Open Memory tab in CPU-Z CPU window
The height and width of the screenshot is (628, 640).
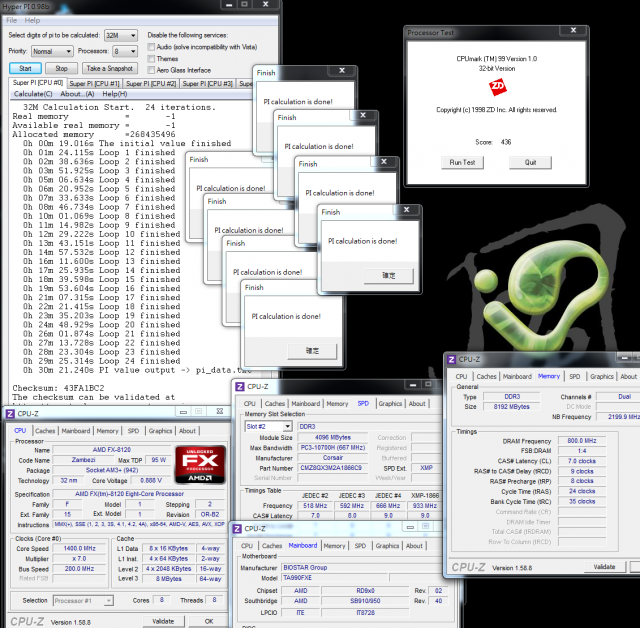coord(107,431)
